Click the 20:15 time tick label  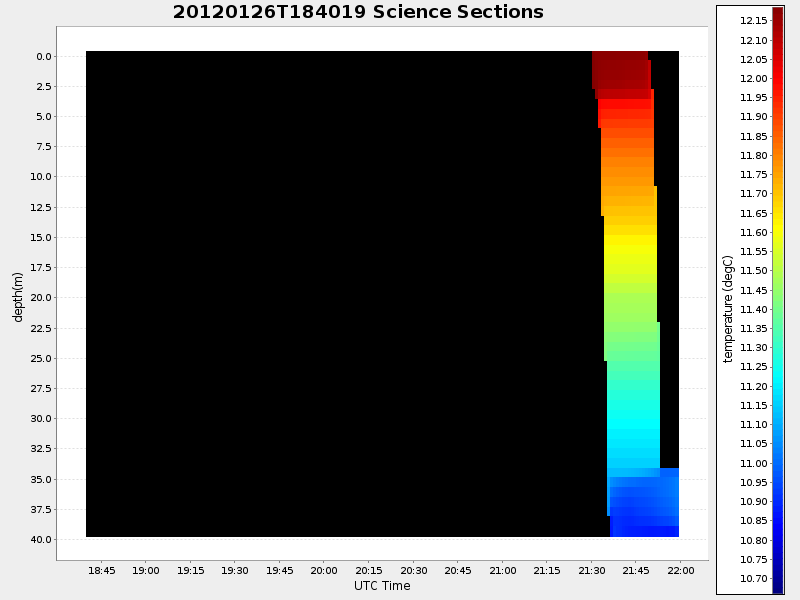(369, 570)
